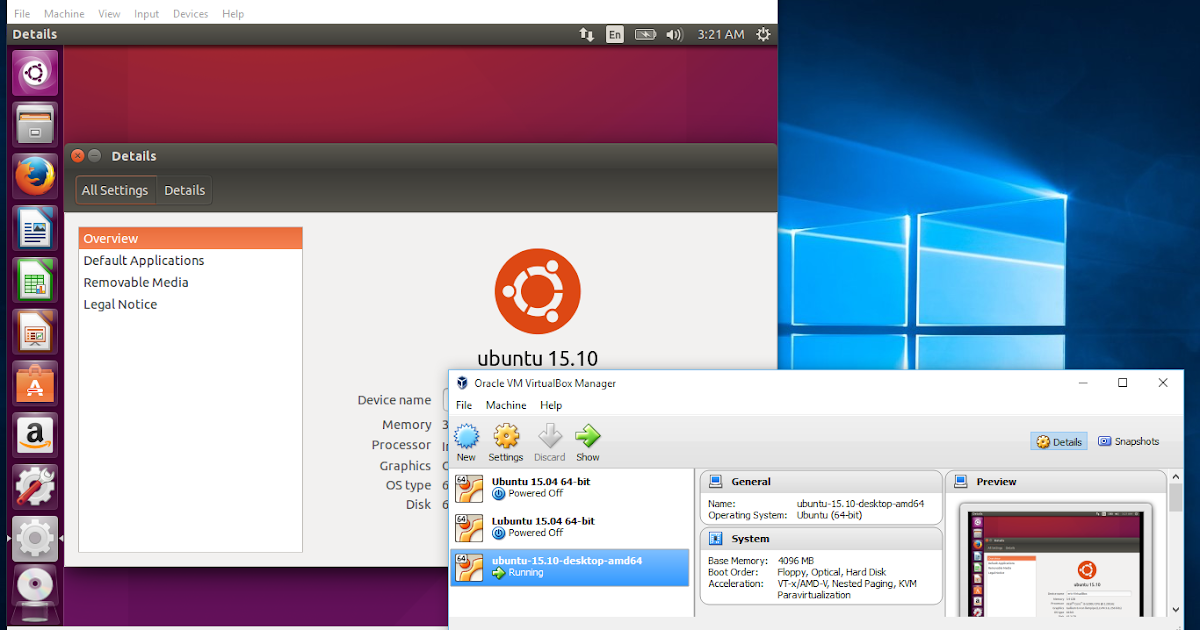Click the disc media icon in launcher
Viewport: 1200px width, 630px height.
35,588
